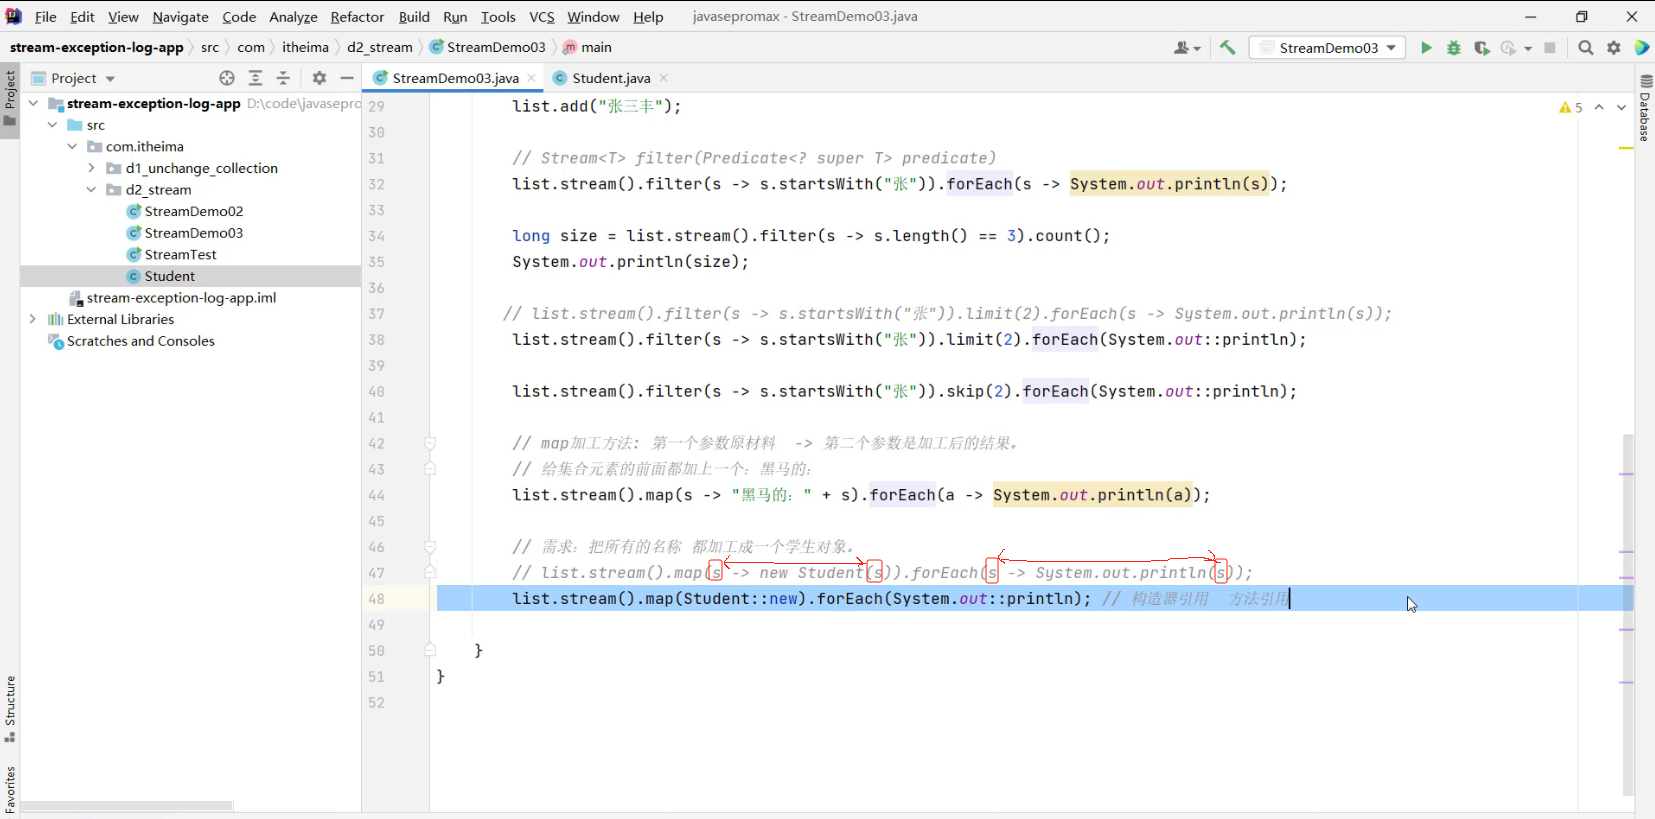The image size is (1655, 819).
Task: Fold the comment block at line 42
Action: (430, 443)
